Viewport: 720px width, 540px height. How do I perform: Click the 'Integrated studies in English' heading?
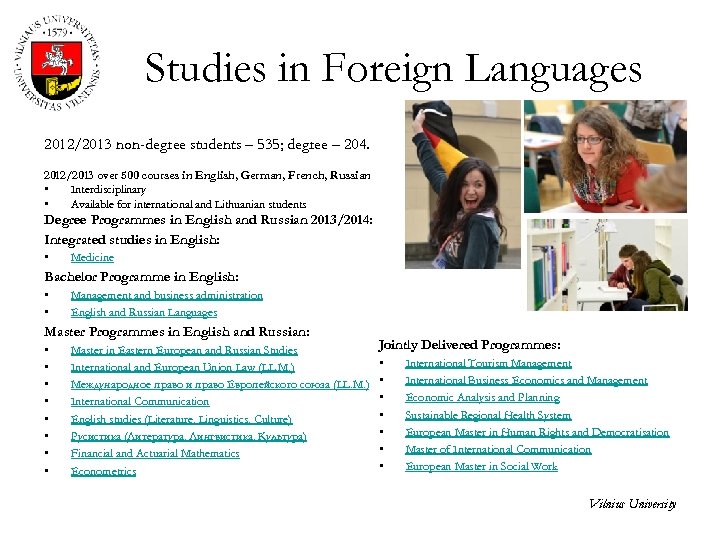point(132,240)
